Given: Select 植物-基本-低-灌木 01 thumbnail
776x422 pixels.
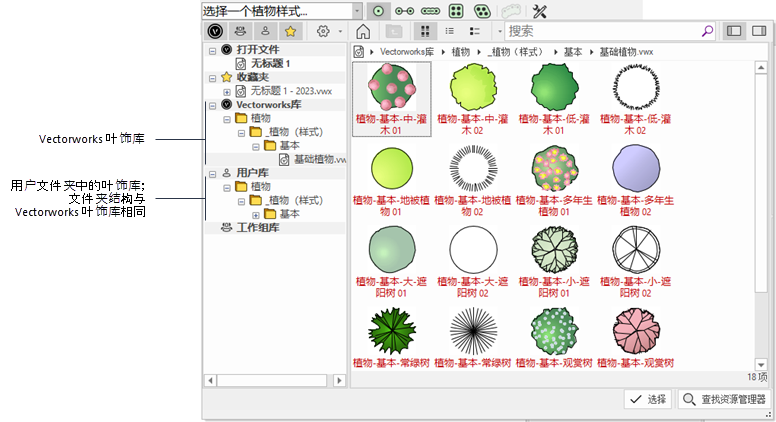Looking at the screenshot, I should click(x=554, y=99).
